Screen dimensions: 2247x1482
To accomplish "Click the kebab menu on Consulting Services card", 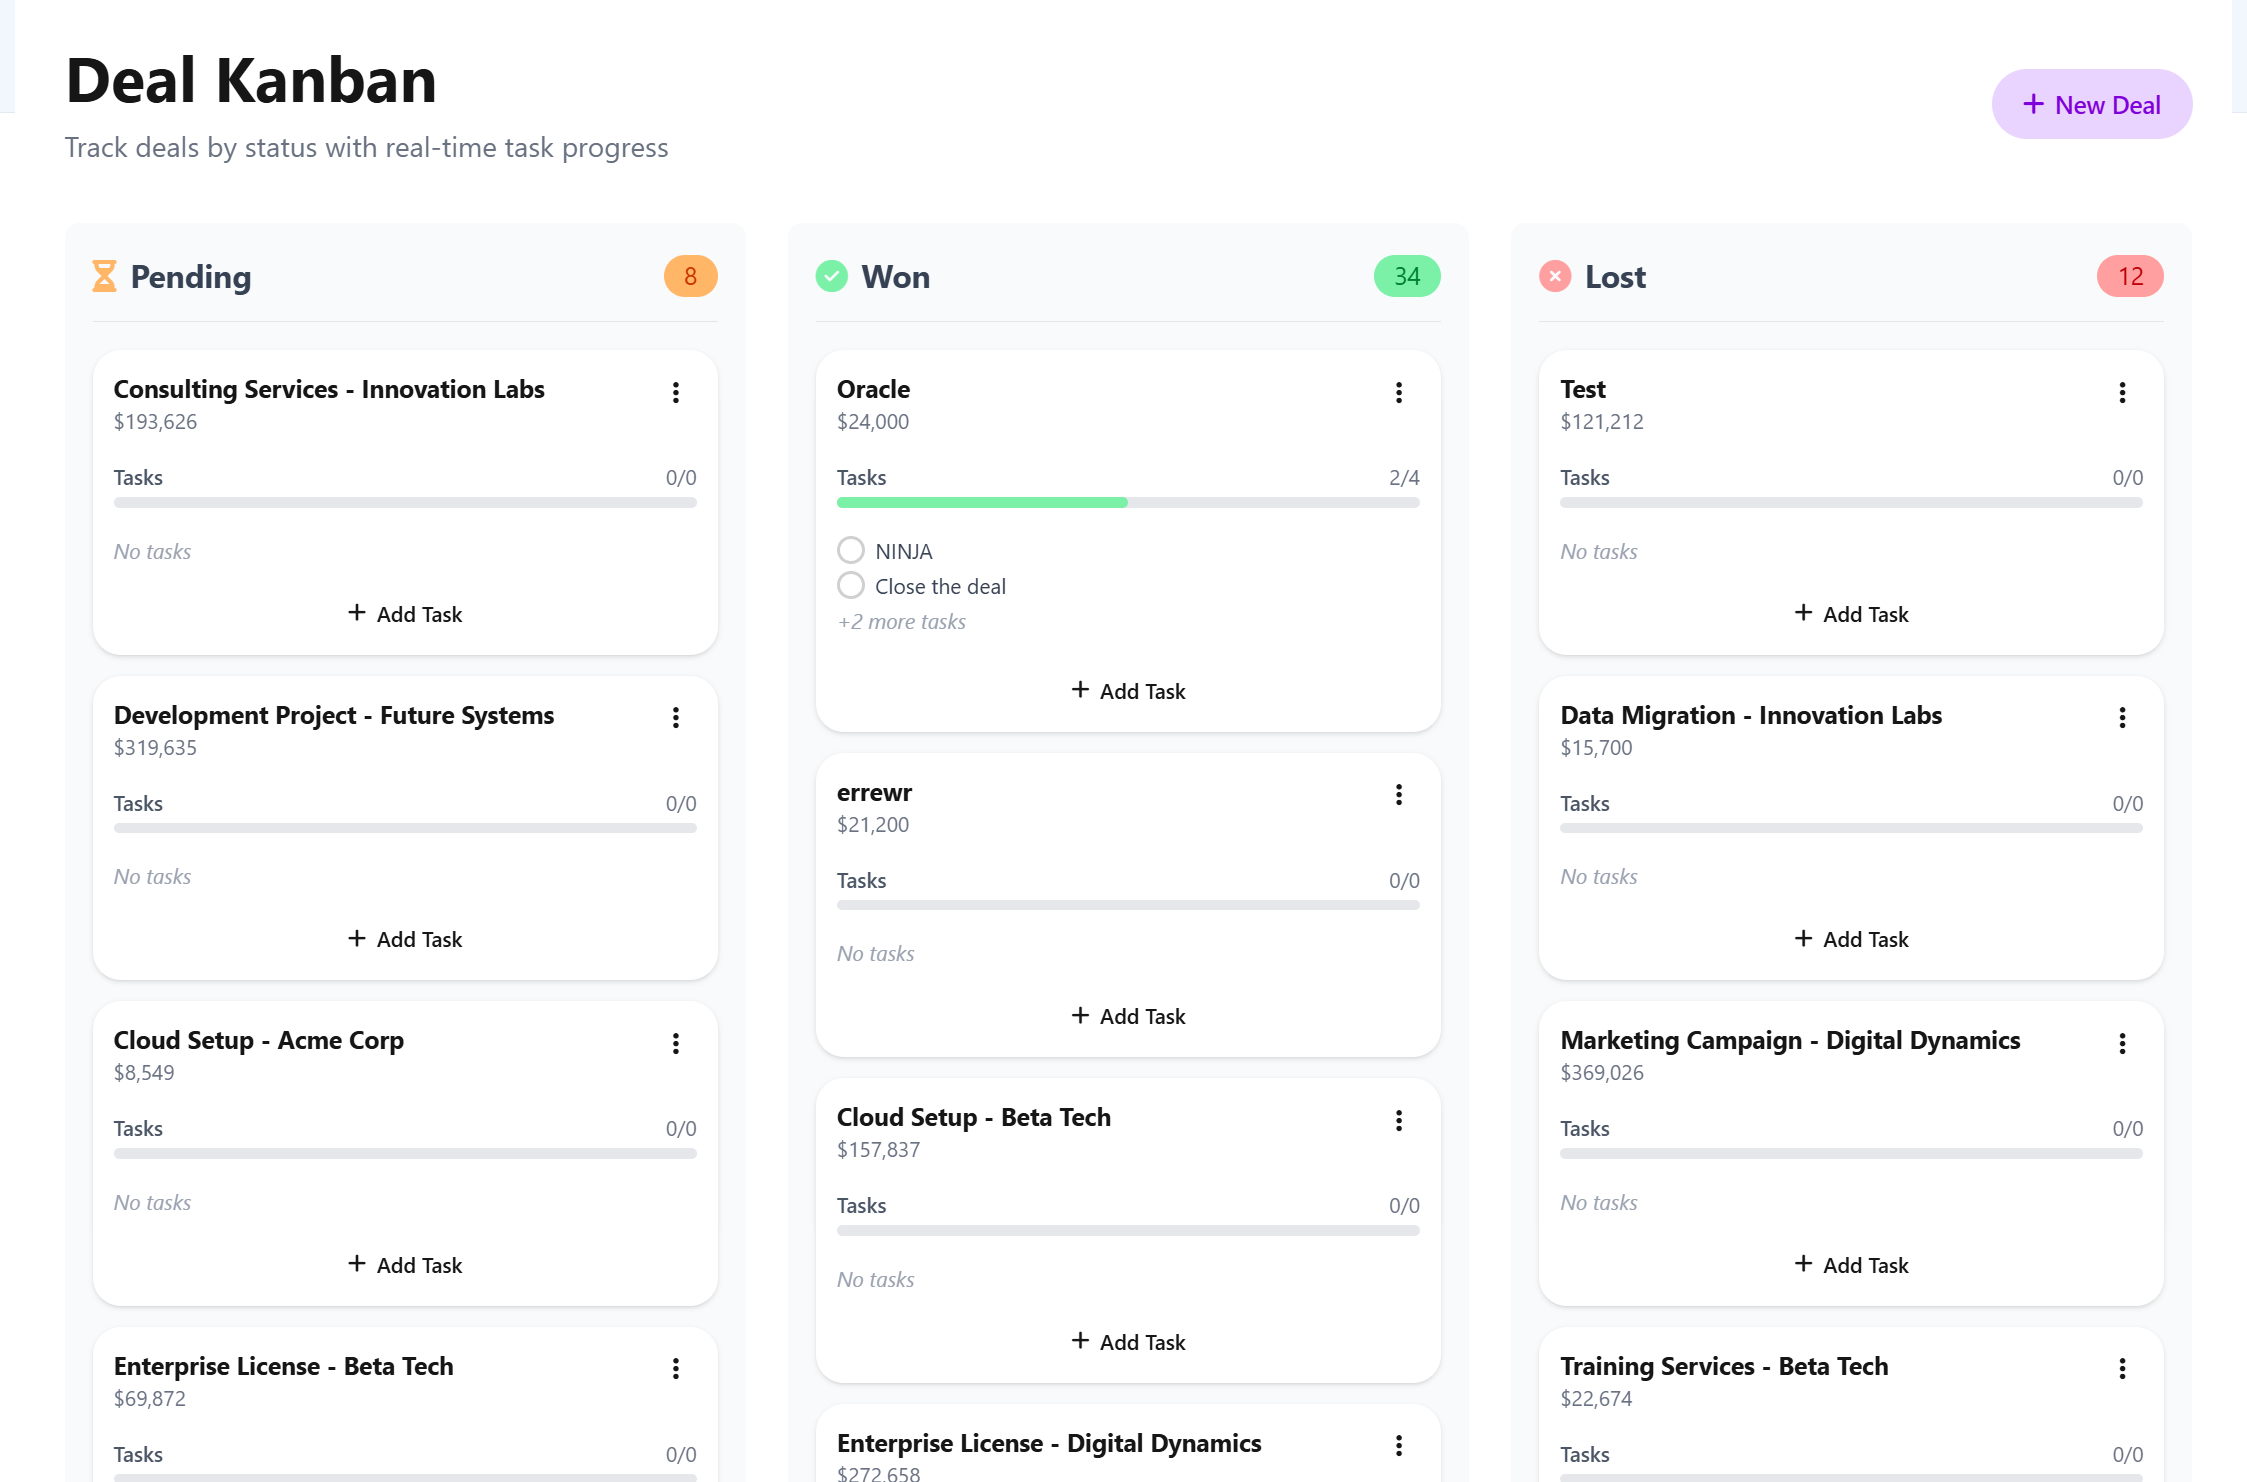I will 676,392.
